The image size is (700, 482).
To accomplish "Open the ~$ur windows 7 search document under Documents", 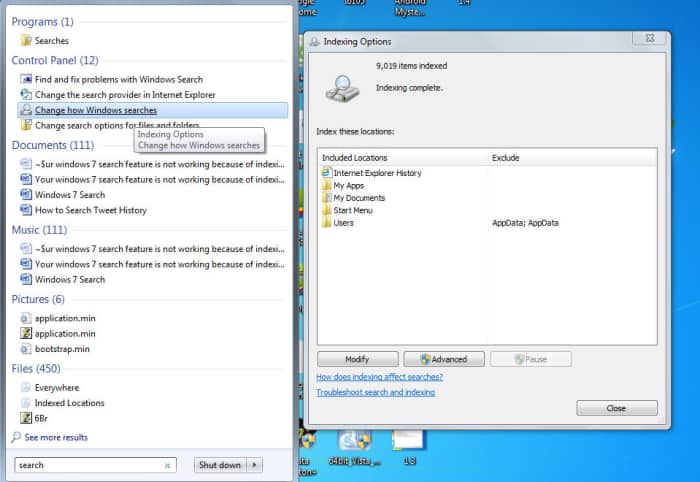I will pyautogui.click(x=159, y=164).
